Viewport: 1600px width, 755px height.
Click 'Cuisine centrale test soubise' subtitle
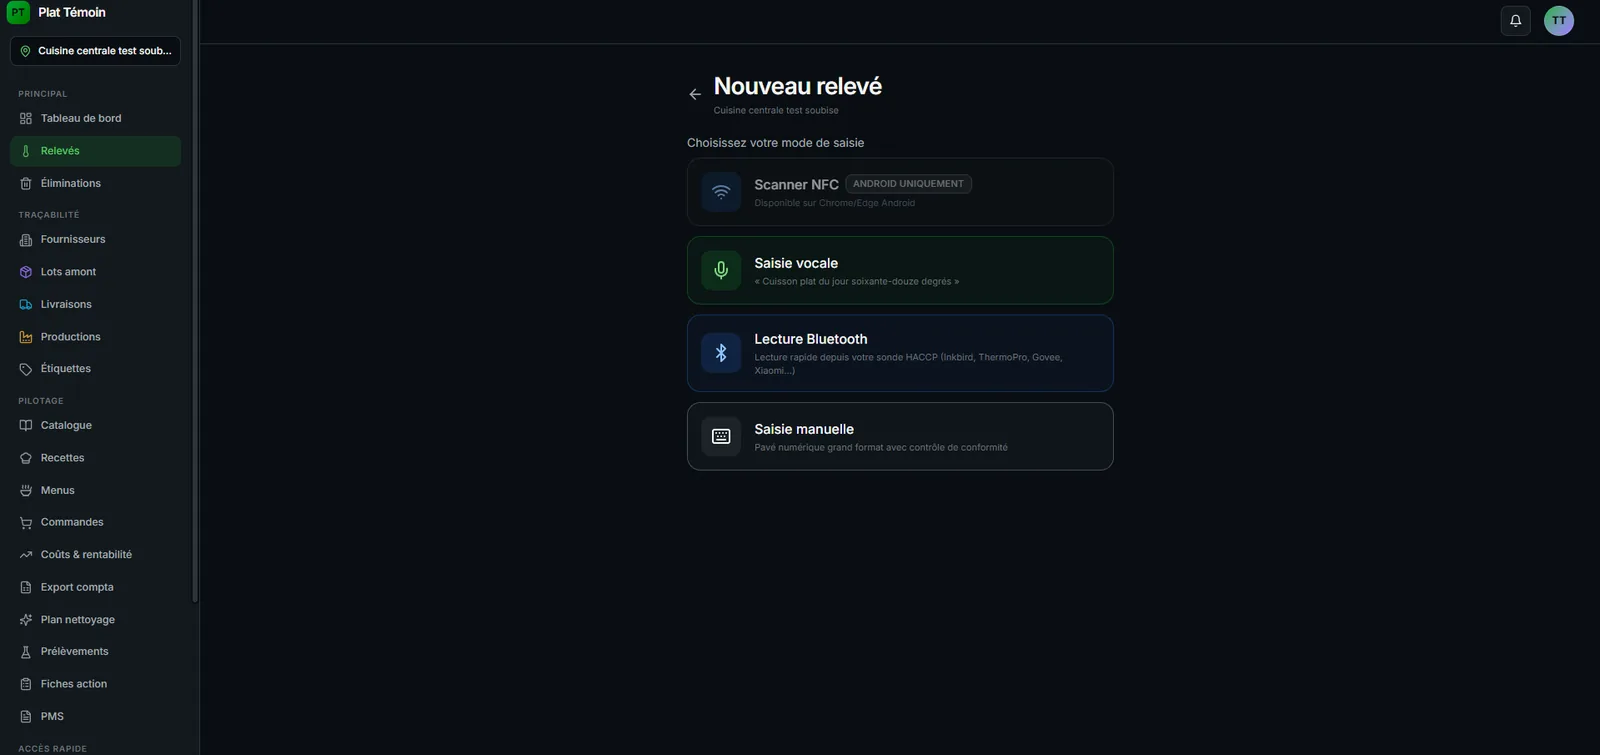point(776,111)
